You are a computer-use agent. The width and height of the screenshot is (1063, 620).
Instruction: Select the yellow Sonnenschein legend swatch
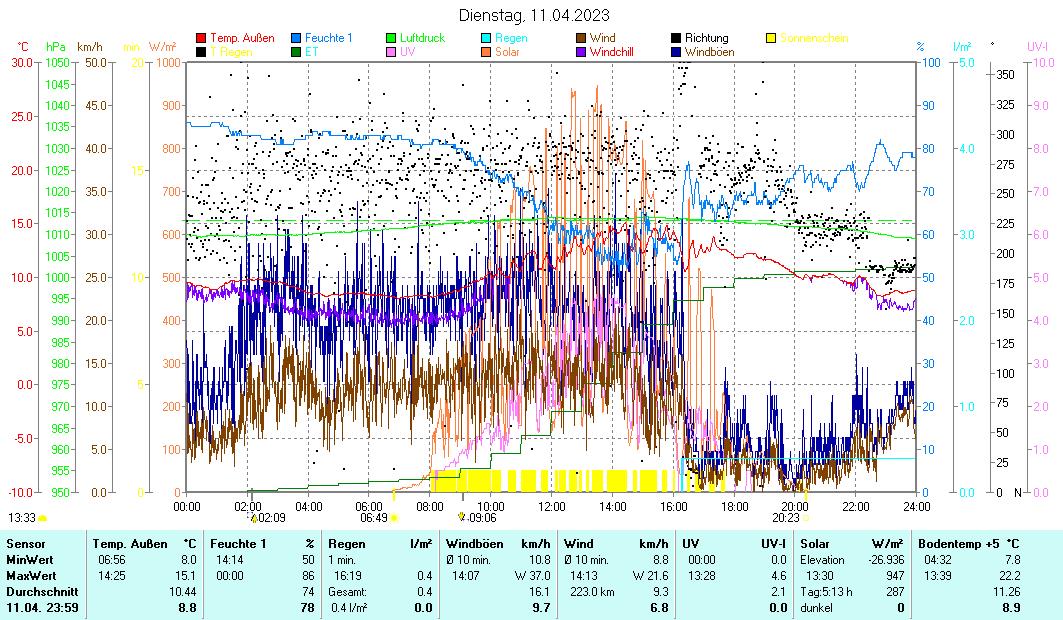click(771, 38)
